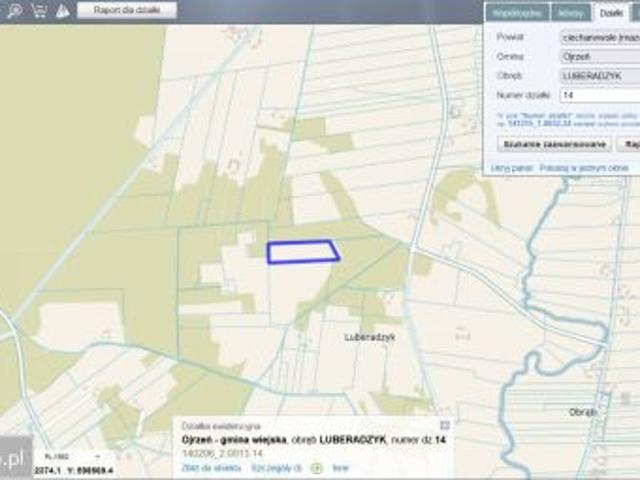Image resolution: width=640 pixels, height=480 pixels.
Task: Select the parcel ID text in popup
Action: pyautogui.click(x=222, y=453)
